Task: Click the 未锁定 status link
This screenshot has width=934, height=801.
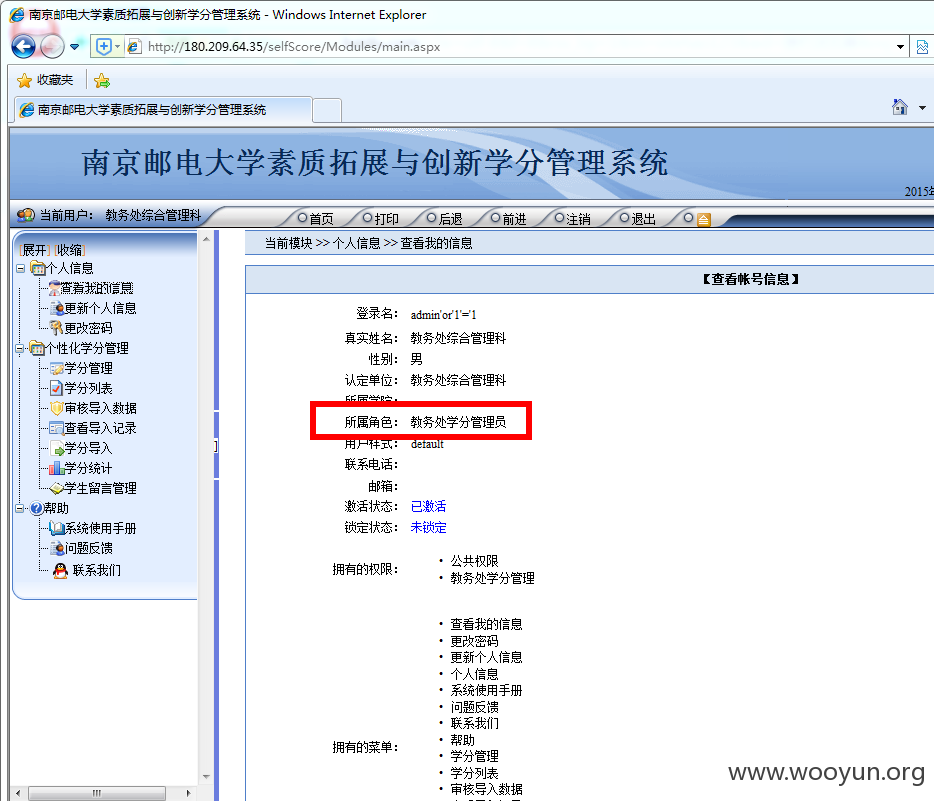Action: tap(428, 527)
